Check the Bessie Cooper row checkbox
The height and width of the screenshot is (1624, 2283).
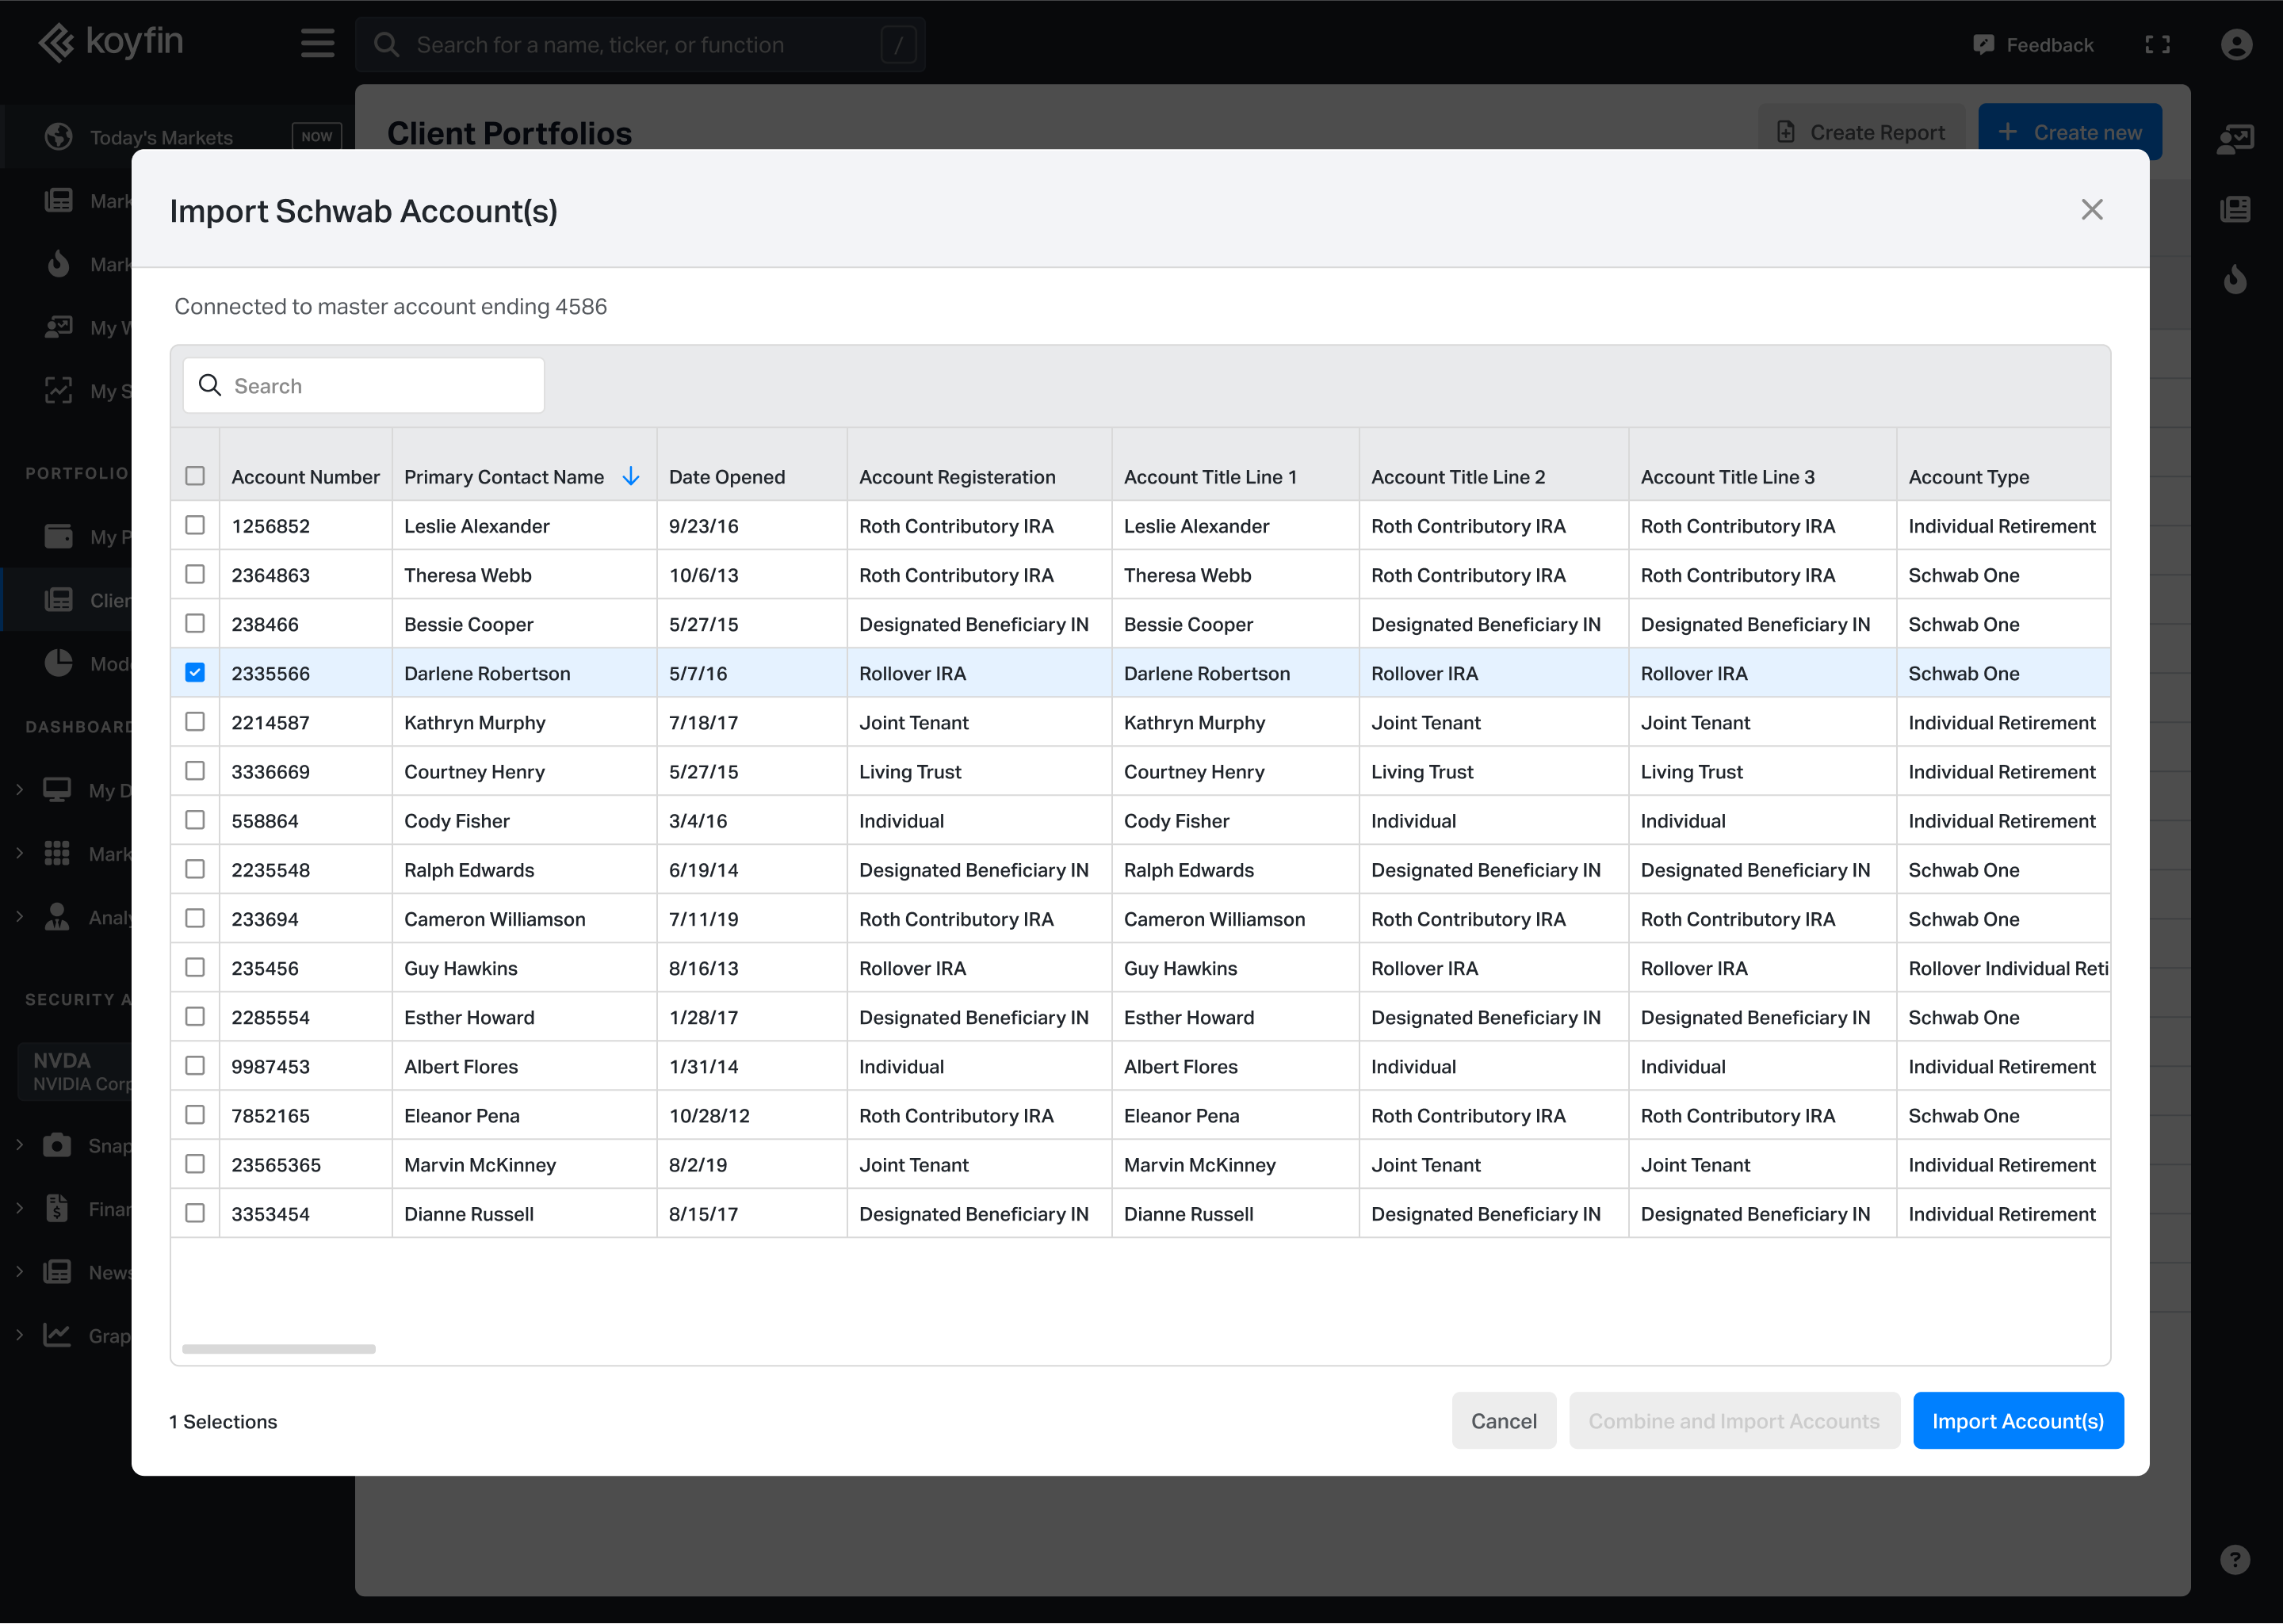click(195, 623)
